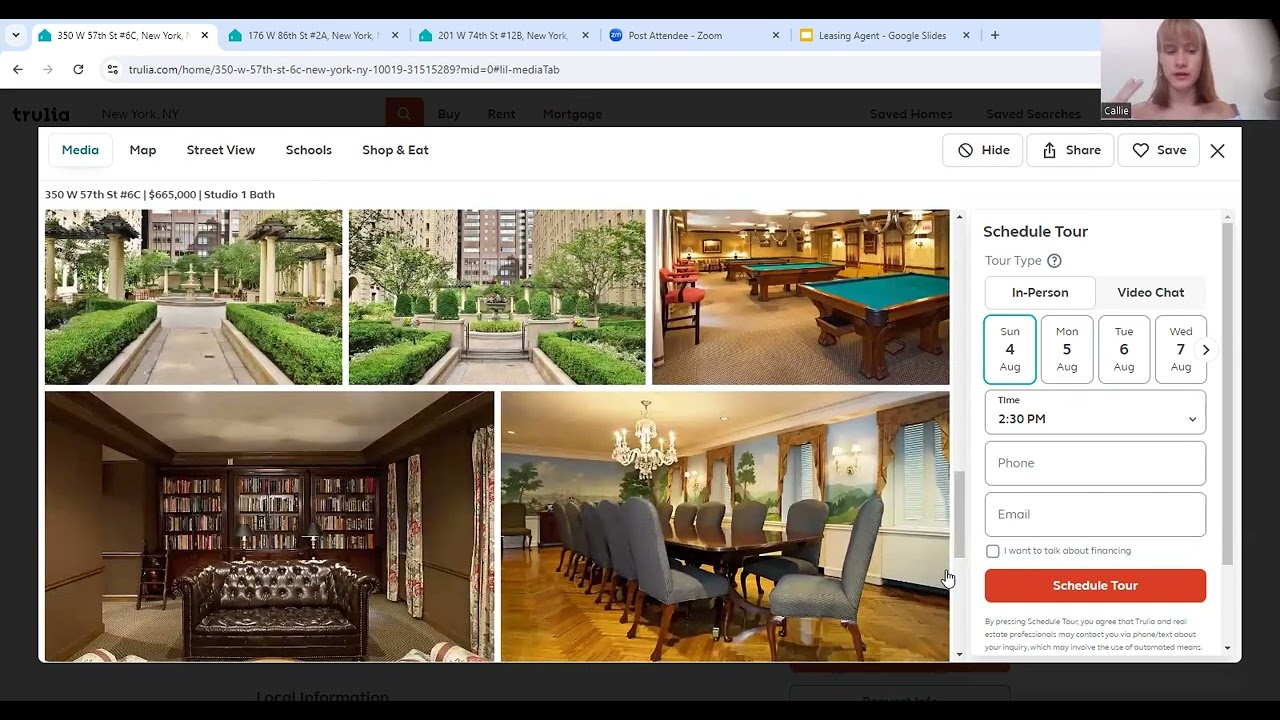Close the media gallery with X
Screen dimensions: 1280x720
1217,151
